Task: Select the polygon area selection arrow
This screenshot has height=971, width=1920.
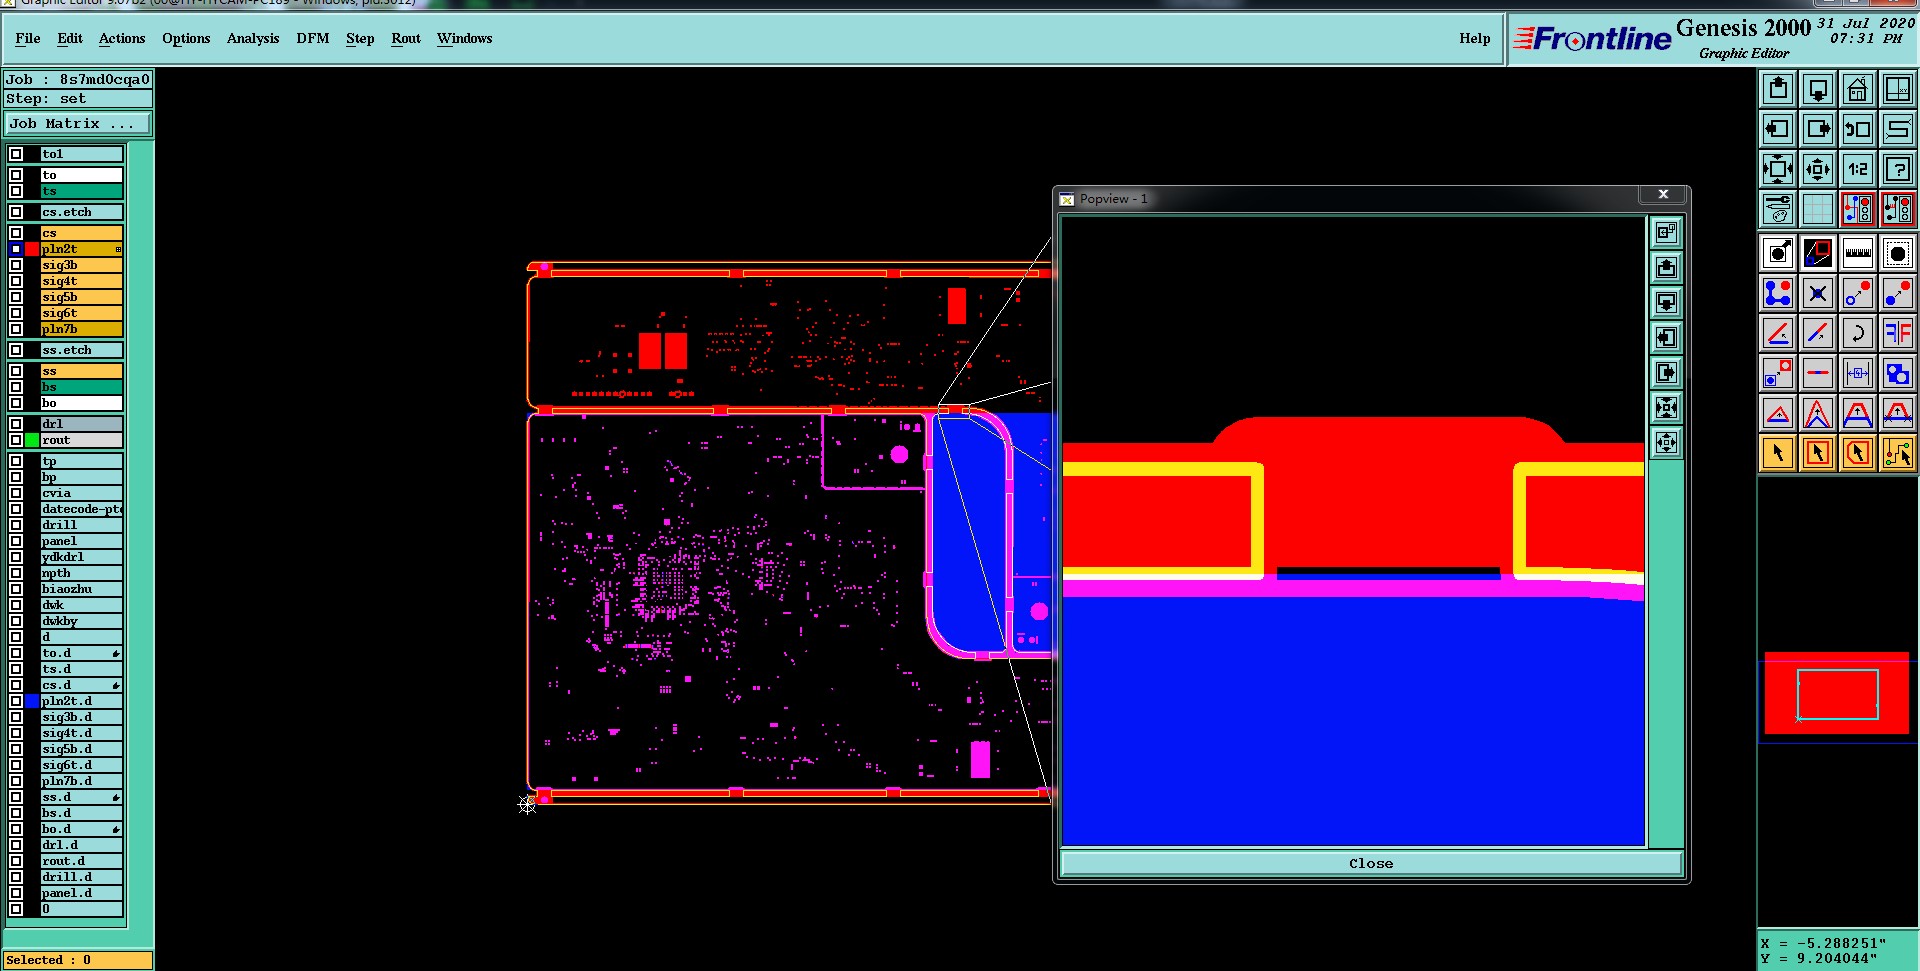Action: pos(1858,453)
